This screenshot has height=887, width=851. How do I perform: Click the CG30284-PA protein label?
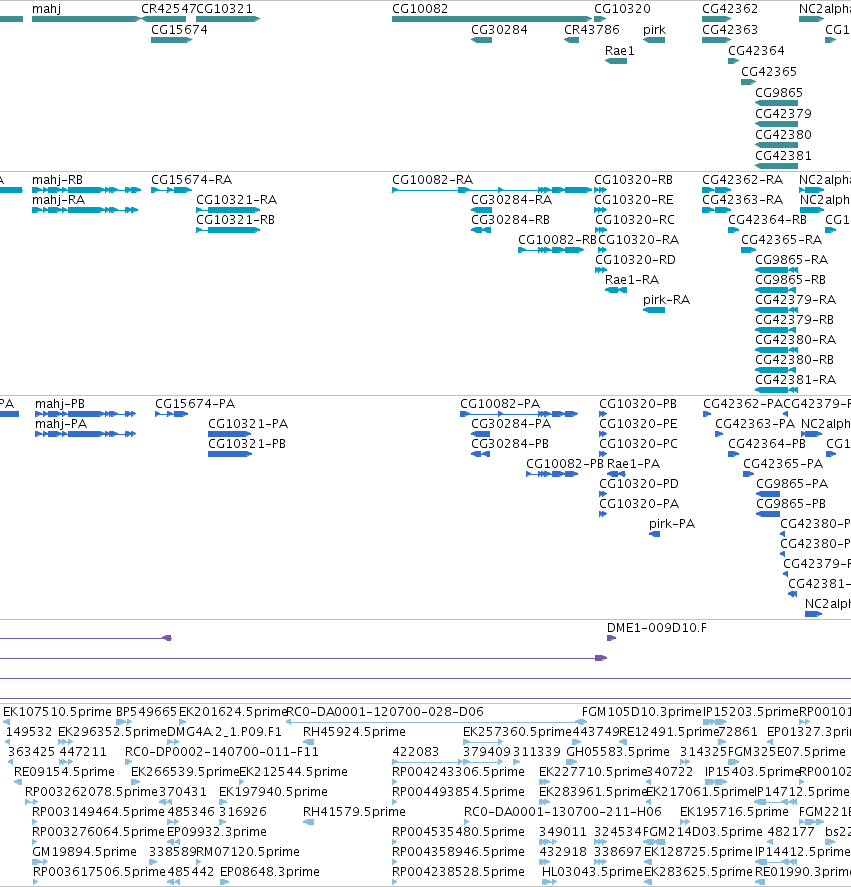[511, 424]
